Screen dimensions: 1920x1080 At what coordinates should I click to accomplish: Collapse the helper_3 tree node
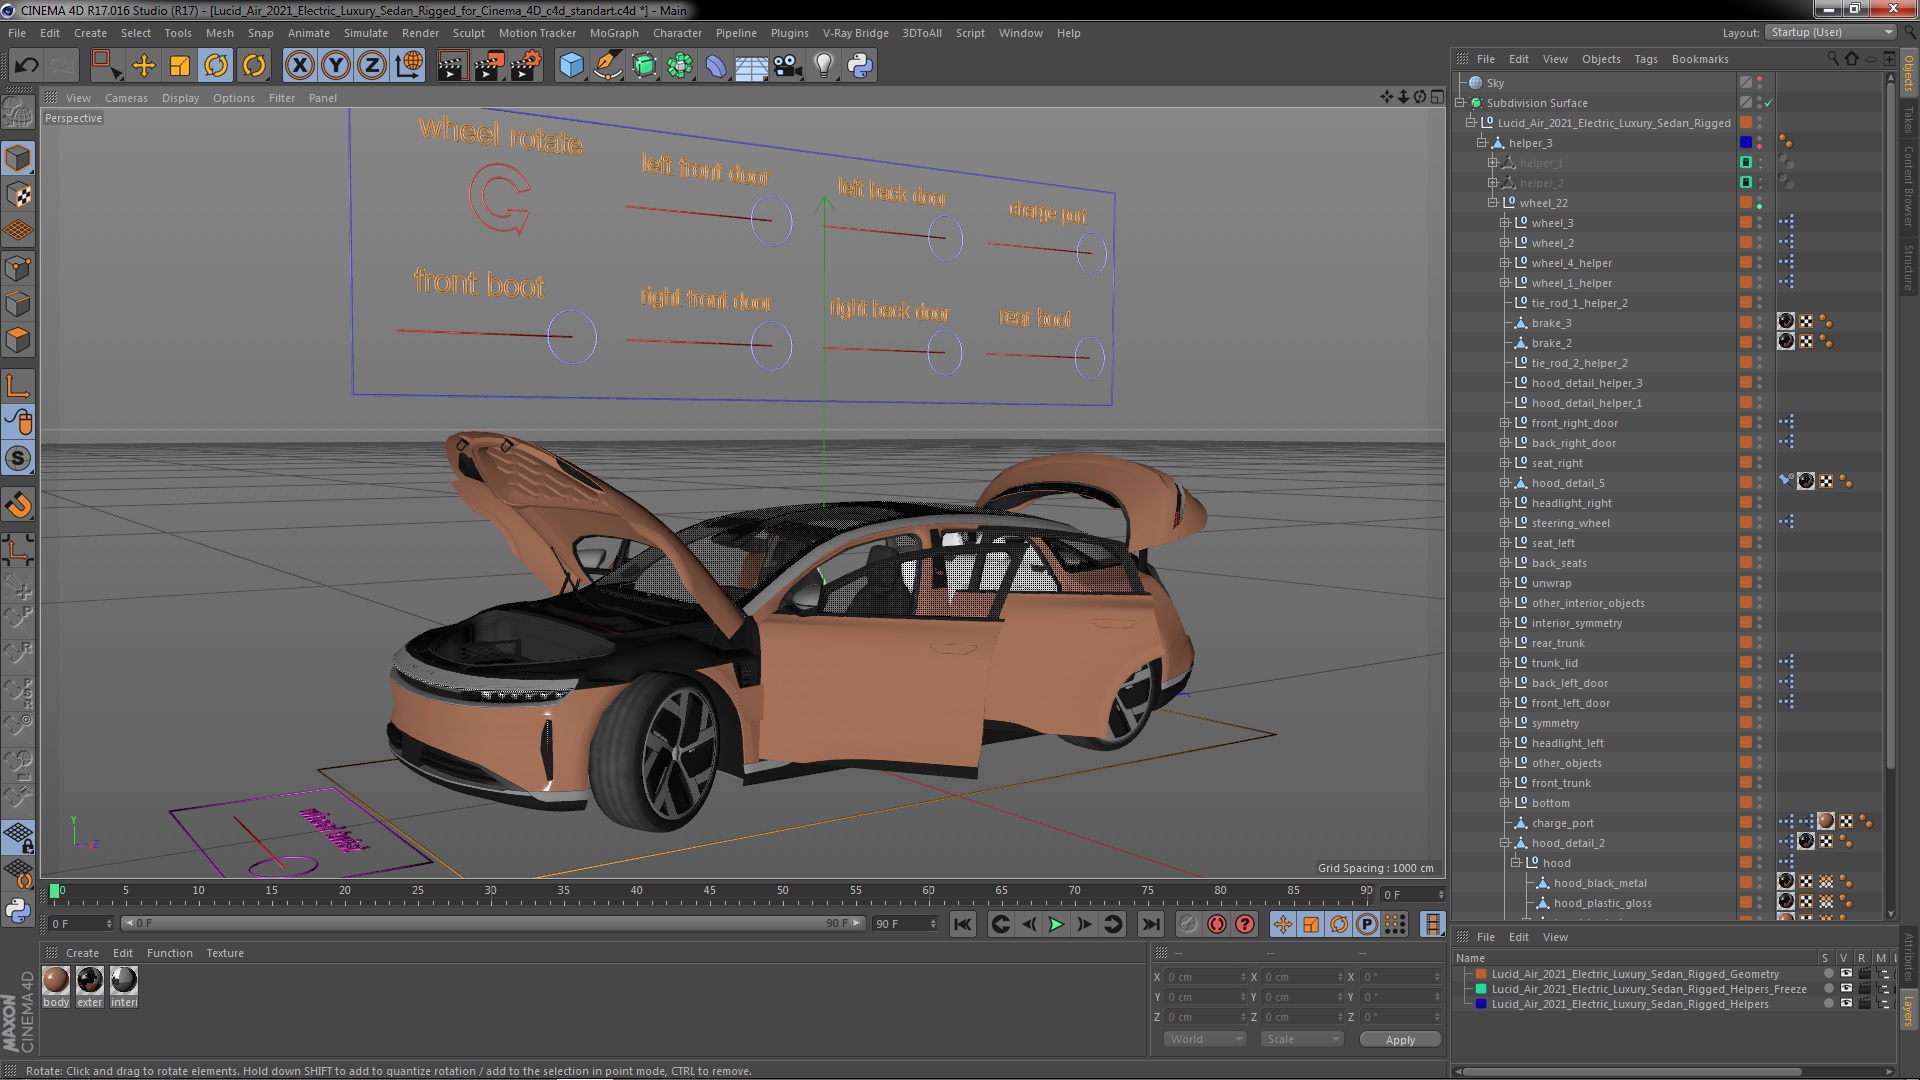(1482, 143)
